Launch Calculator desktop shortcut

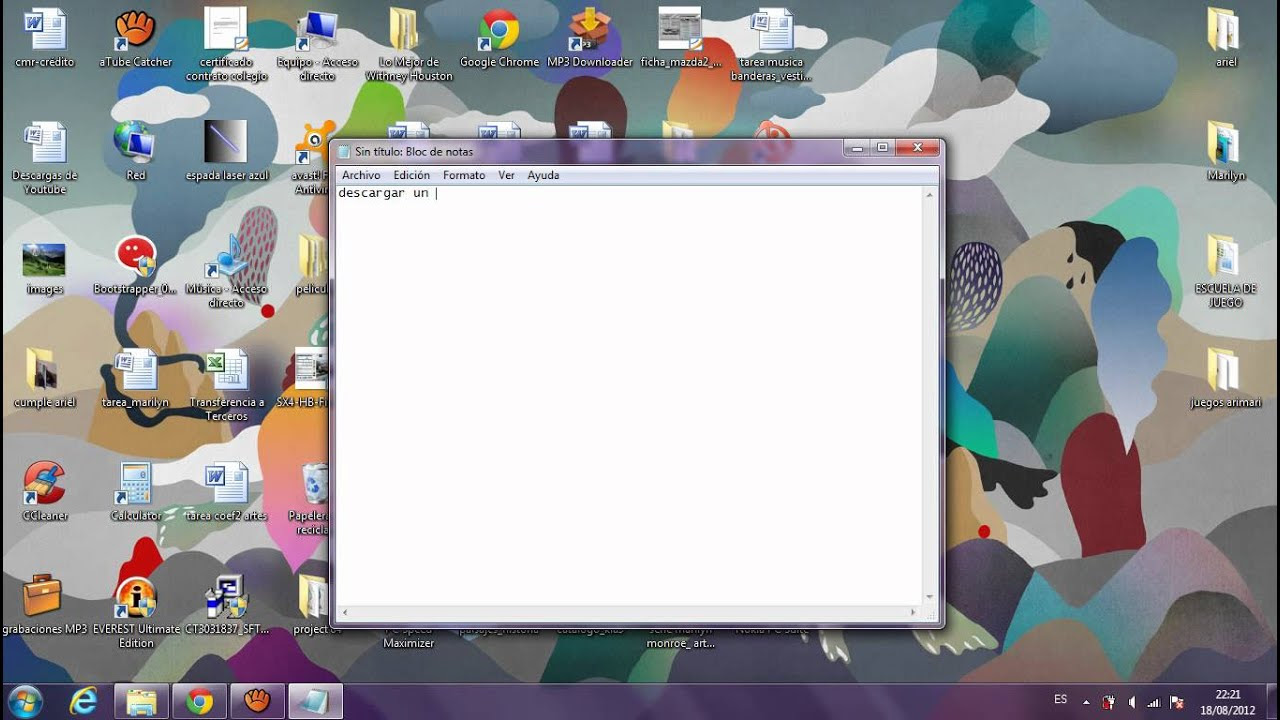point(135,484)
